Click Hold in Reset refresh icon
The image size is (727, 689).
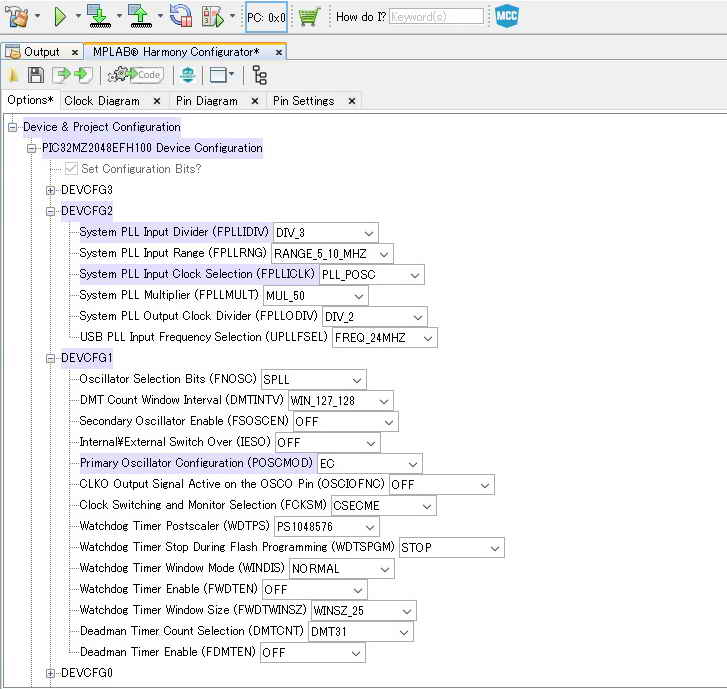coord(181,16)
